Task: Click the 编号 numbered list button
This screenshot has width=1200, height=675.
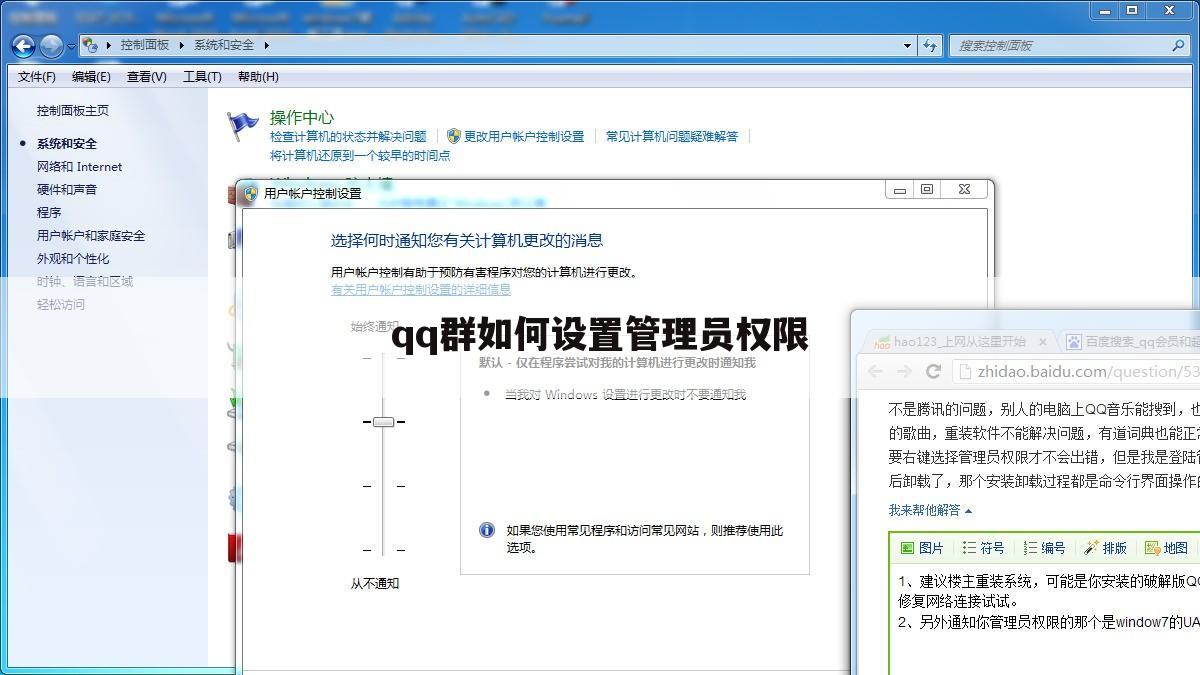Action: click(1045, 548)
